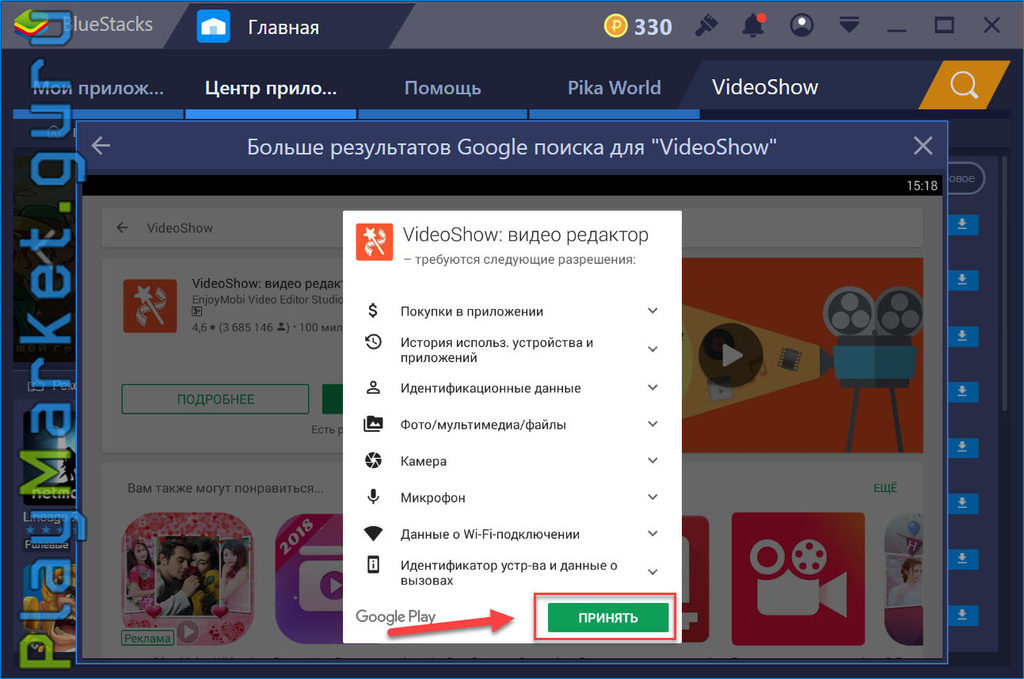The height and width of the screenshot is (679, 1024).
Task: Click the BlueStacks logo icon
Action: click(x=32, y=24)
